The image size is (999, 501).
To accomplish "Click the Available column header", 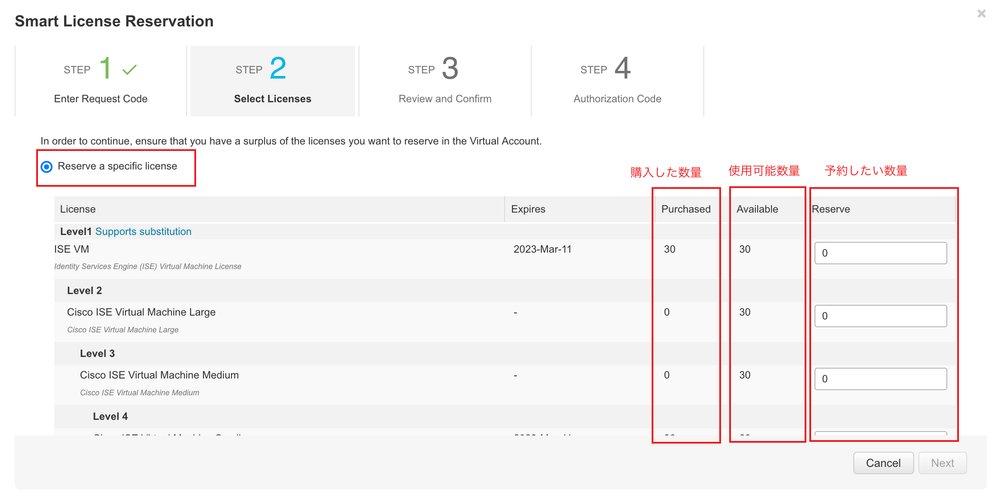I will click(x=757, y=209).
